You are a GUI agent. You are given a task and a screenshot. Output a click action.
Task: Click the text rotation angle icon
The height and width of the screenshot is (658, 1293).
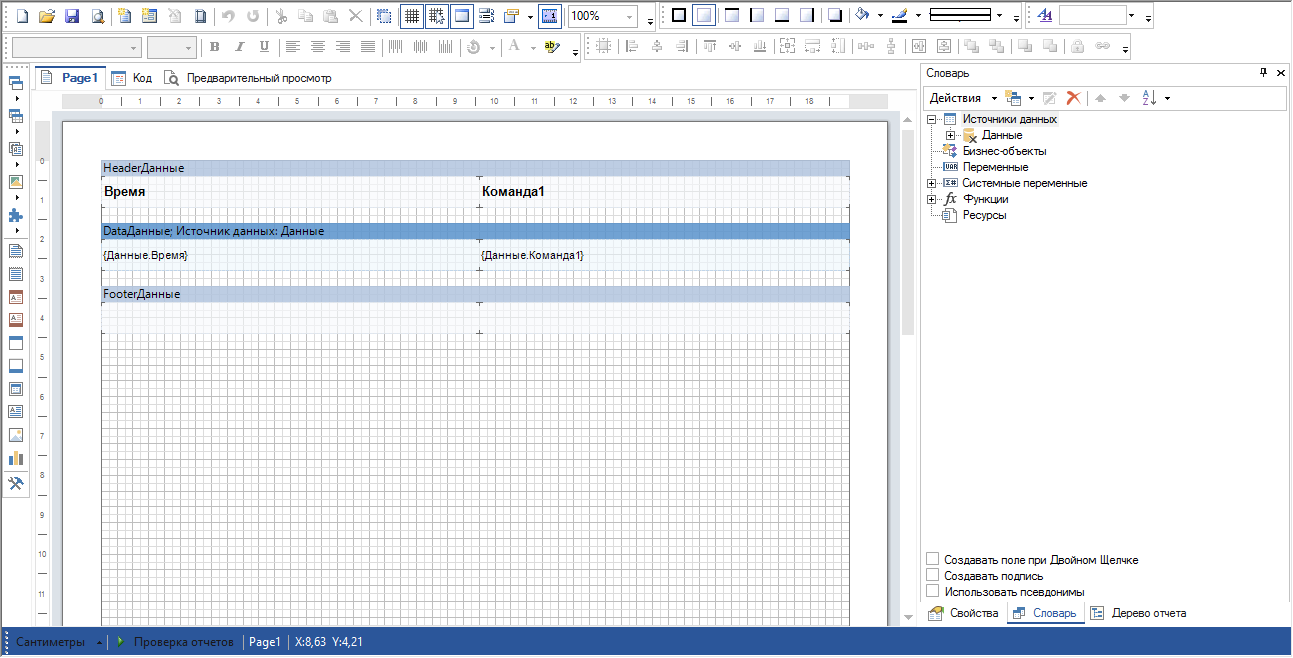(x=474, y=47)
